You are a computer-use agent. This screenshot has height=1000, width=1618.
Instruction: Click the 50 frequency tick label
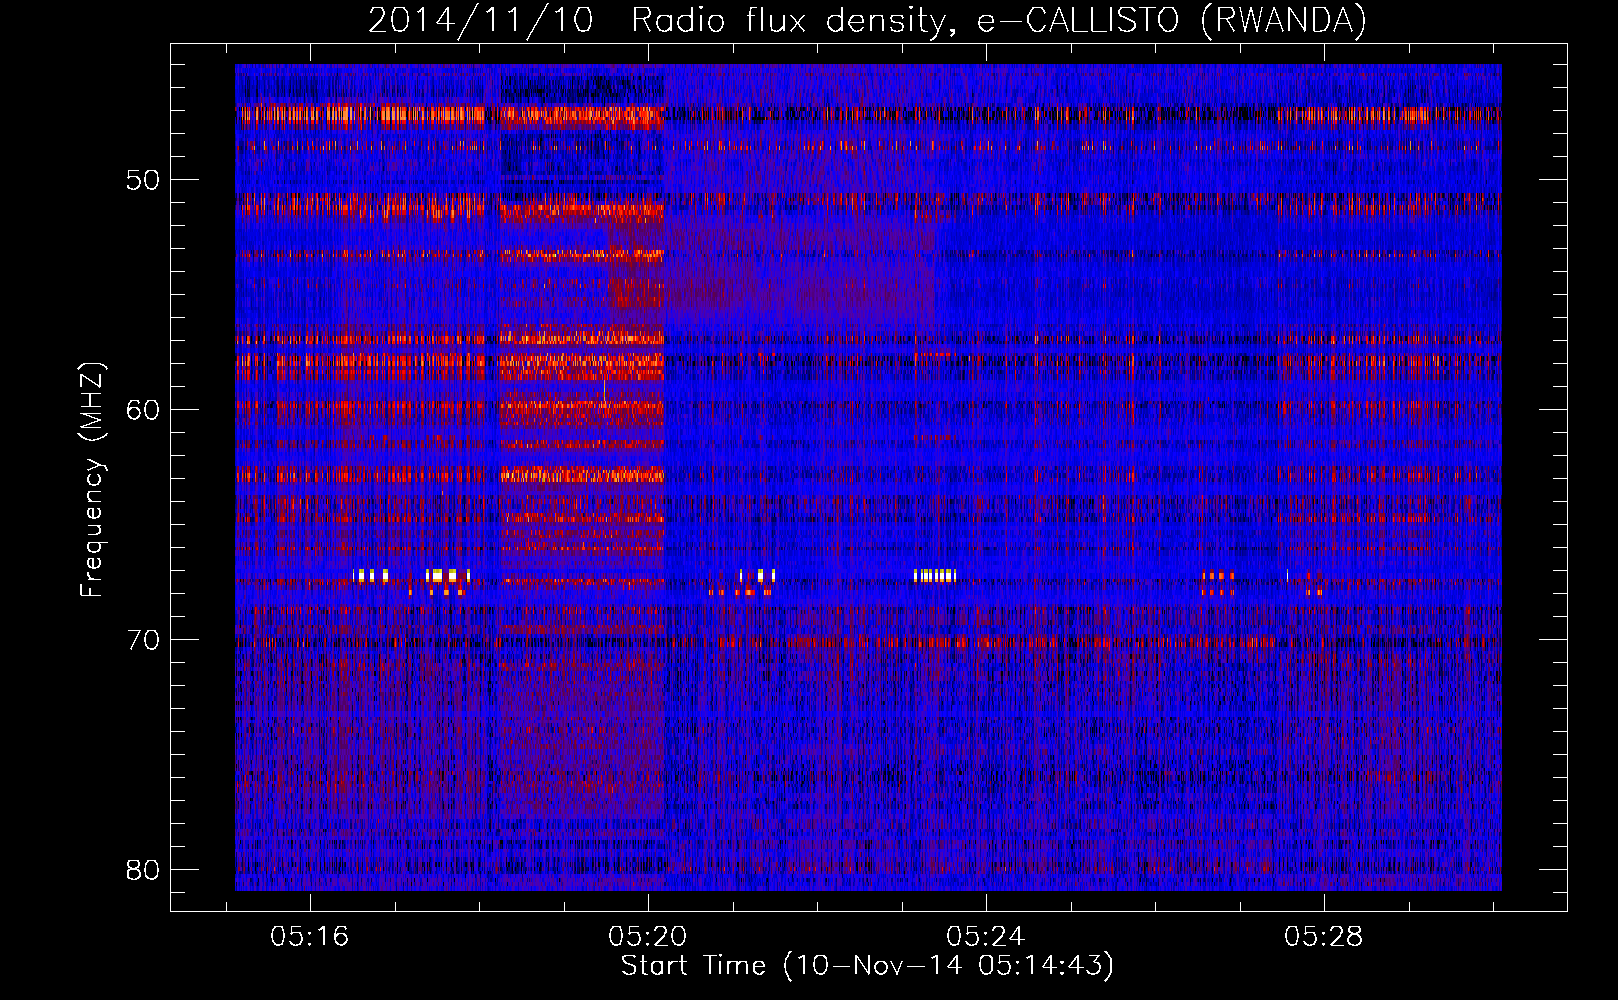pyautogui.click(x=143, y=180)
